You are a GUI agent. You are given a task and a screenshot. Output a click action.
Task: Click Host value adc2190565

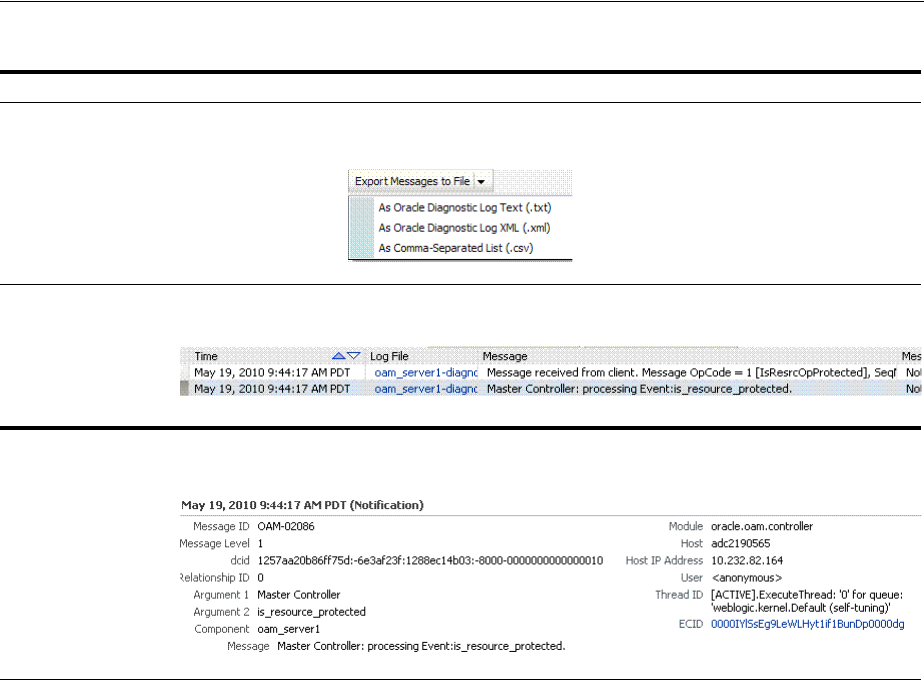pyautogui.click(x=741, y=543)
